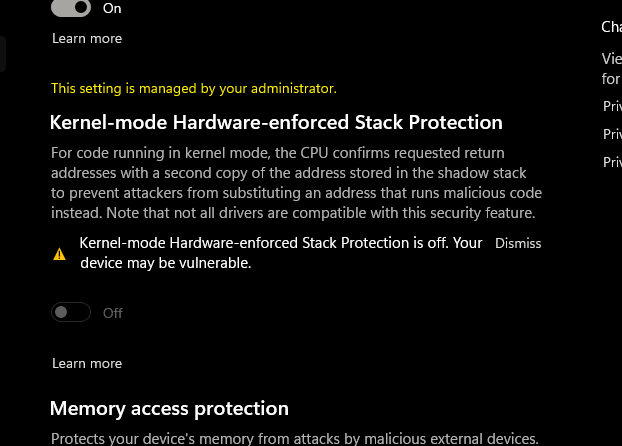
Task: Turn off the switch currently set On
Action: pos(71,8)
